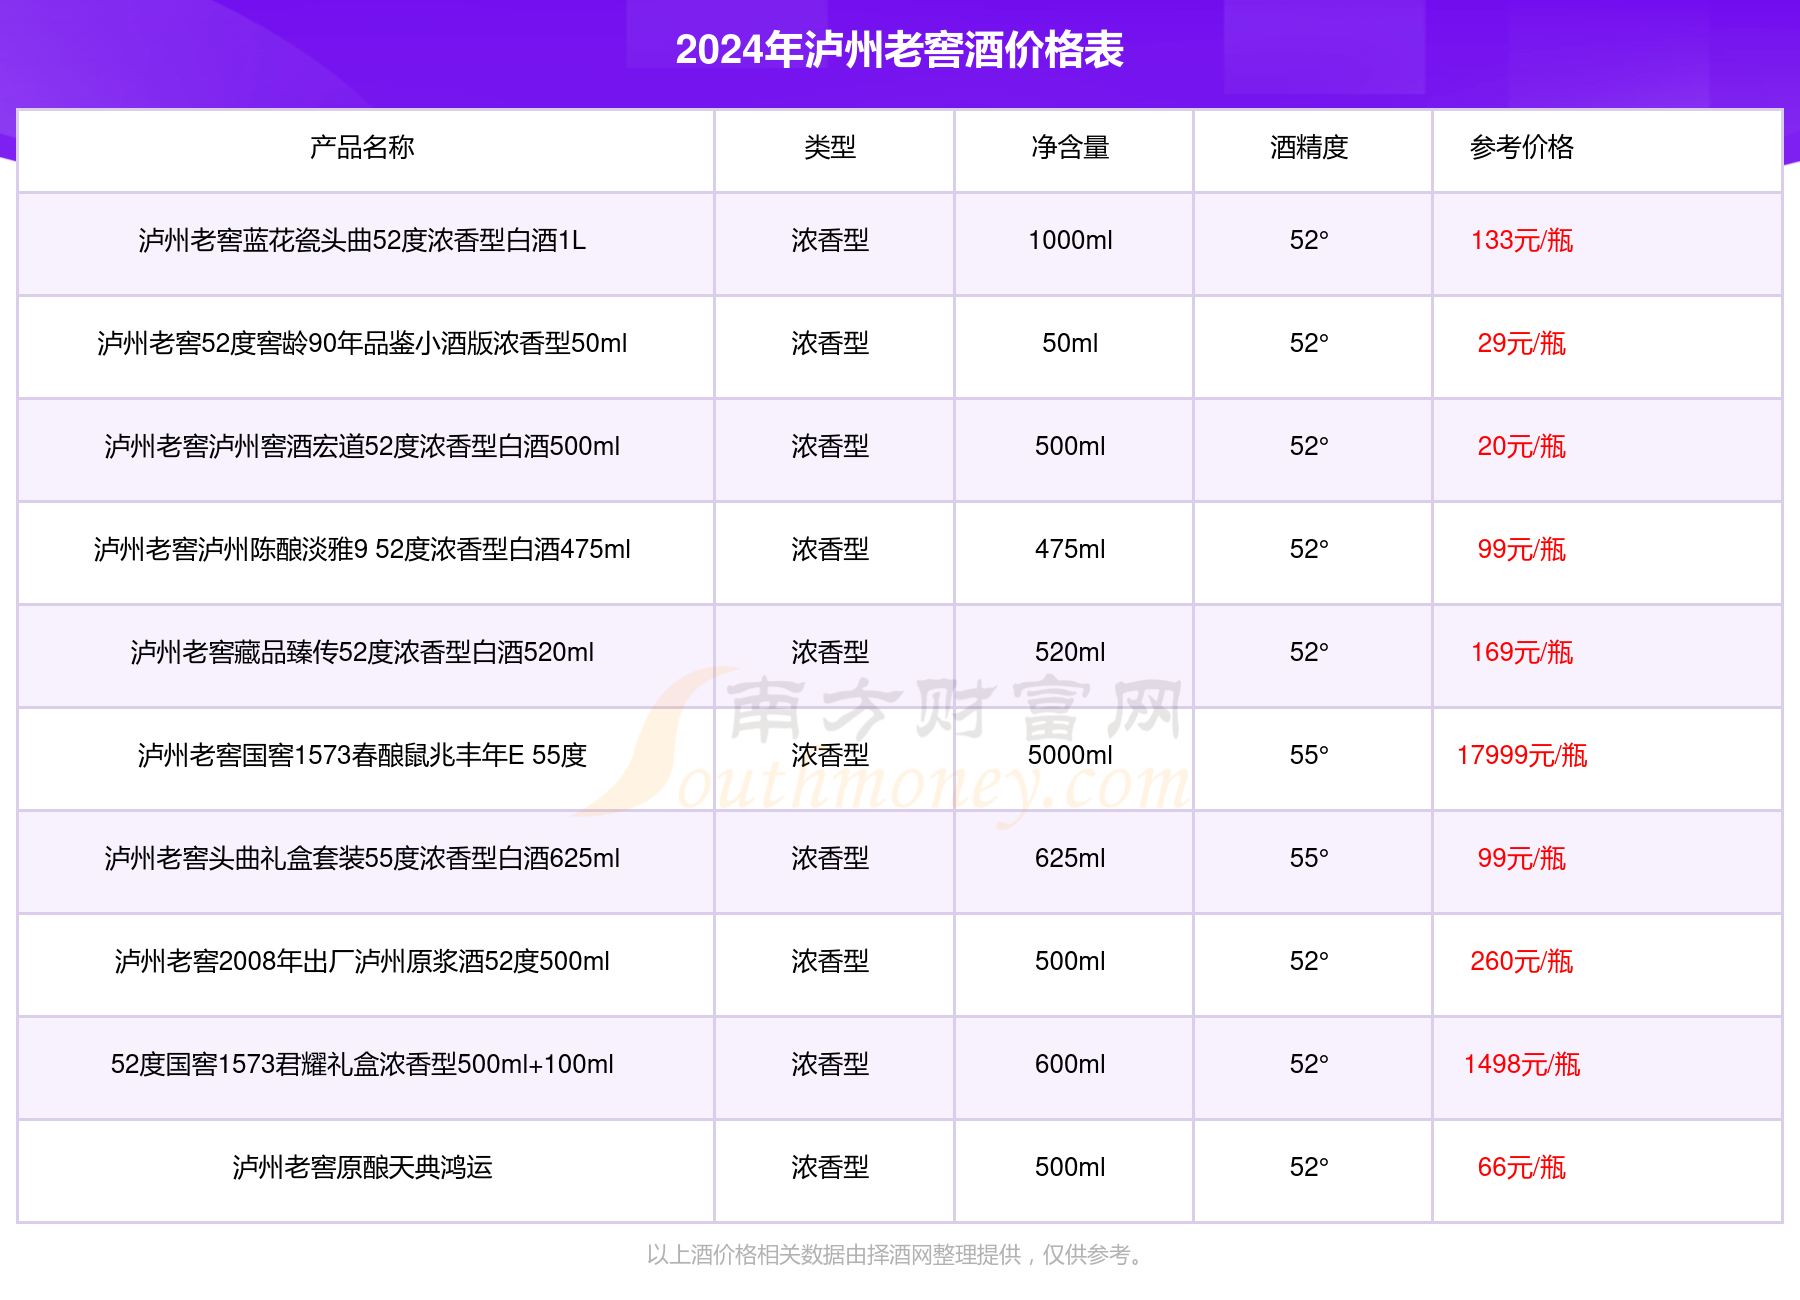This screenshot has width=1800, height=1300.
Task: Click 浓香型 in the 天典鸿运 row
Action: [830, 1168]
